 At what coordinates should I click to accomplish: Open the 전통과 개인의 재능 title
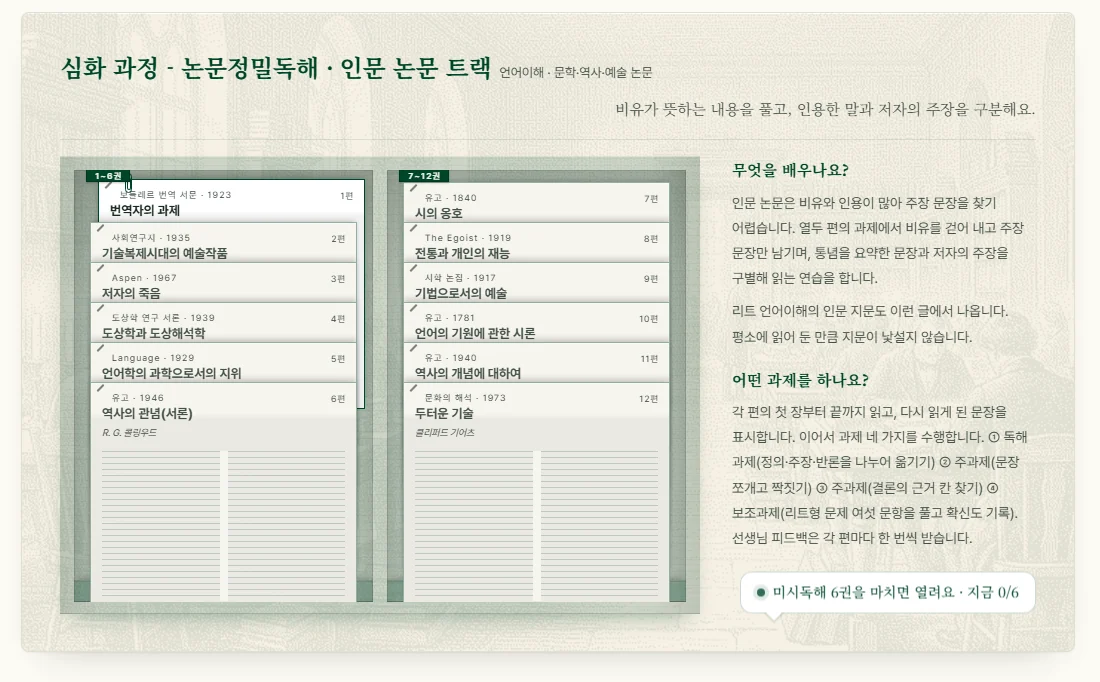click(x=462, y=253)
